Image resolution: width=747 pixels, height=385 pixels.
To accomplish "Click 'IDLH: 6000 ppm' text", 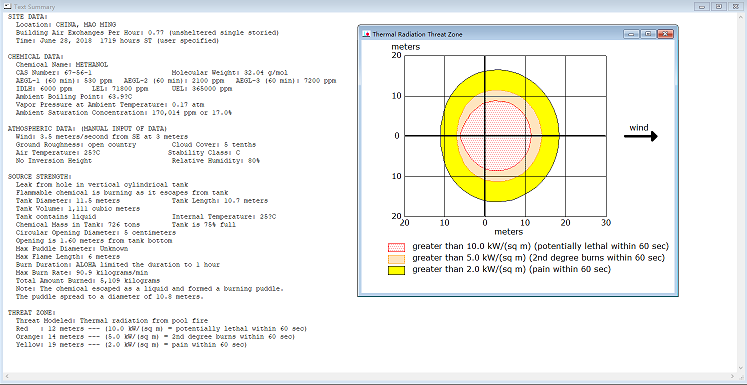I will [x=44, y=89].
